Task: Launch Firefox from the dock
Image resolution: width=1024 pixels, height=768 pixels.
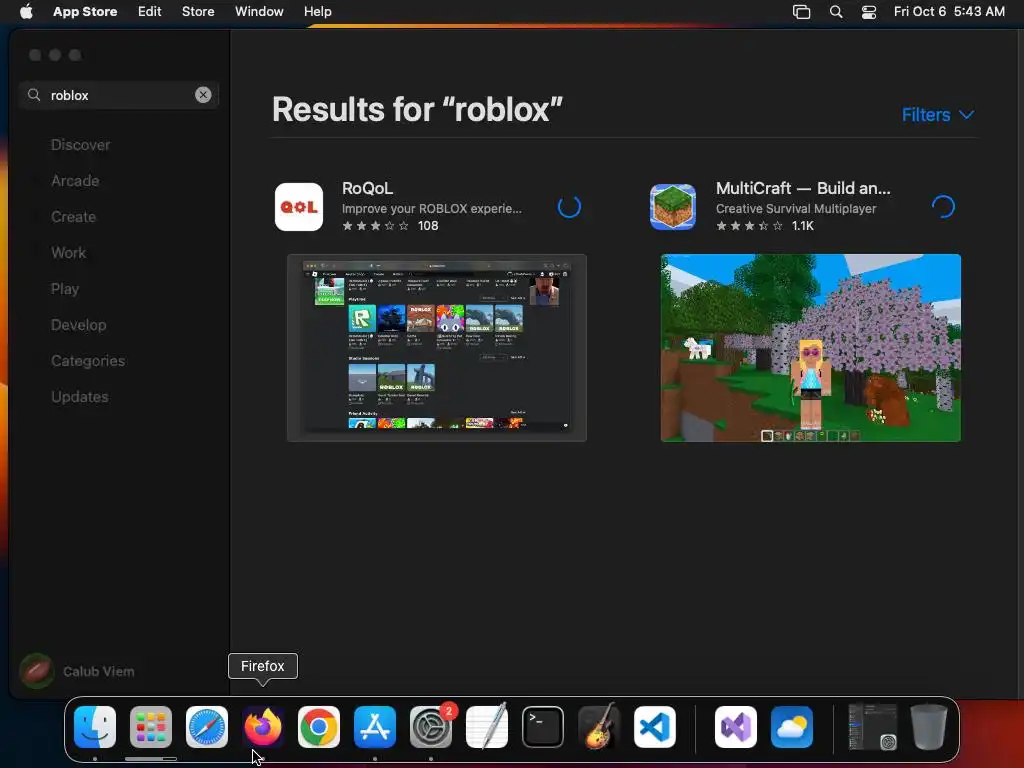Action: click(x=263, y=727)
